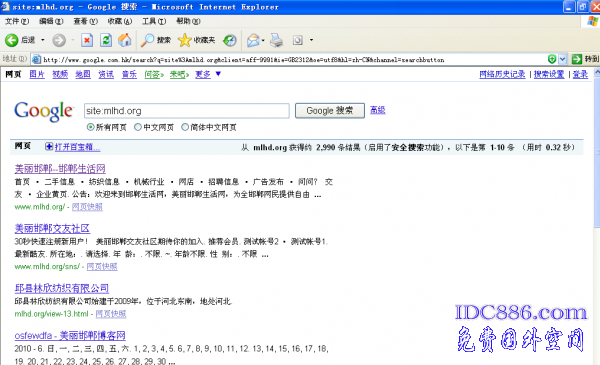The width and height of the screenshot is (600, 365).
Task: Click the red Stop loading icon
Action: (87, 40)
